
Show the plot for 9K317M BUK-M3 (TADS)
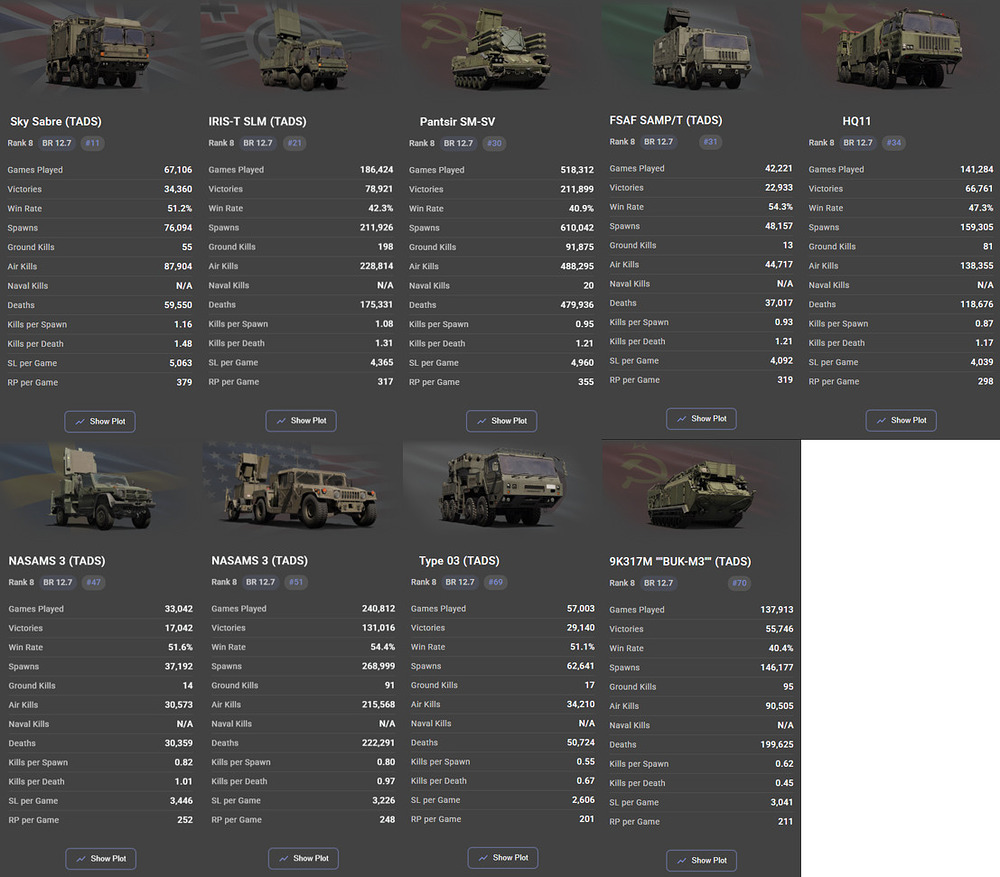click(701, 860)
